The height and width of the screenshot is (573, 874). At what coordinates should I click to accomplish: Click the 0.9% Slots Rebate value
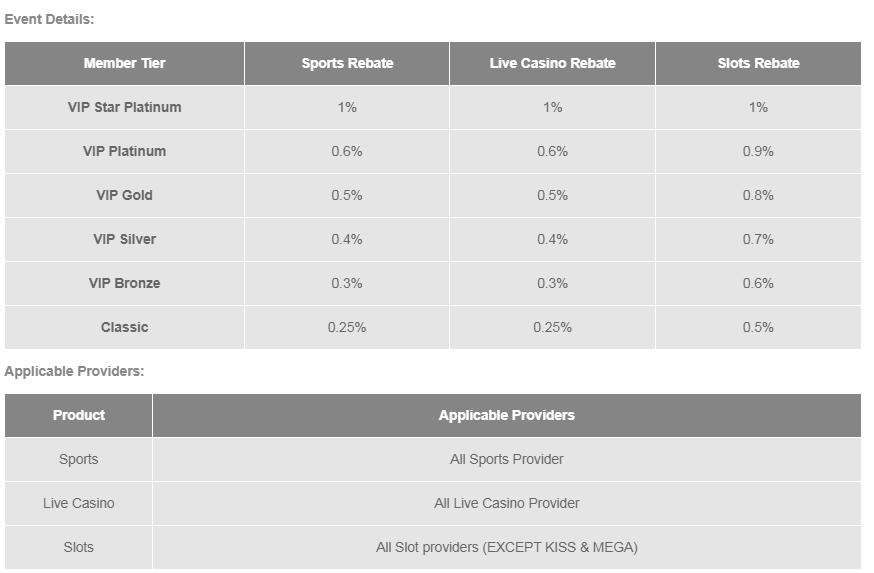point(758,151)
